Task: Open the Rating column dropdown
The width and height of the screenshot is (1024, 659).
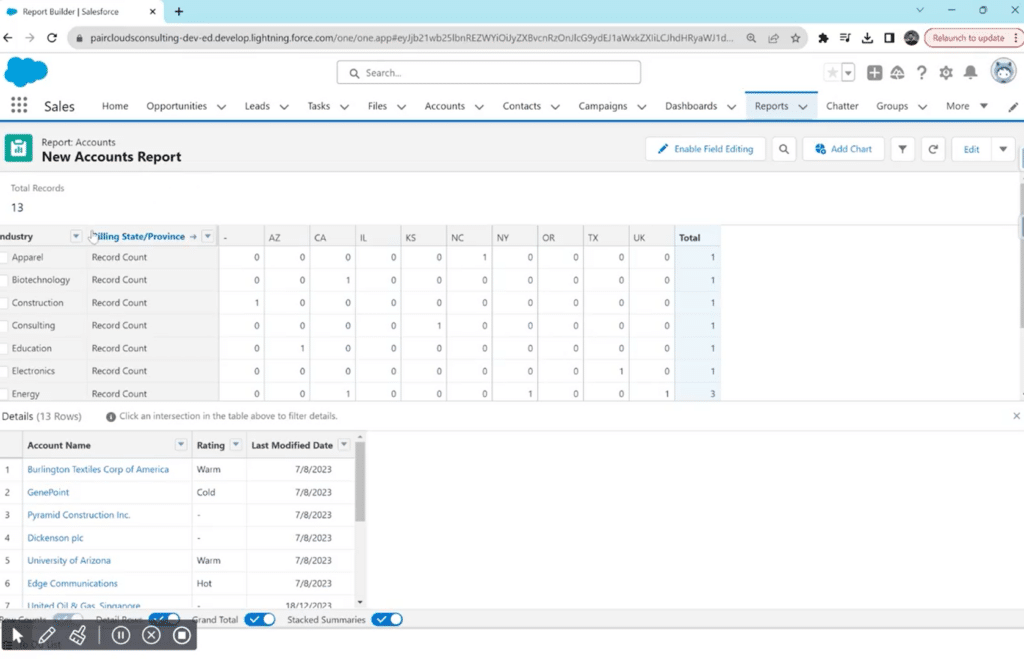Action: (236, 445)
